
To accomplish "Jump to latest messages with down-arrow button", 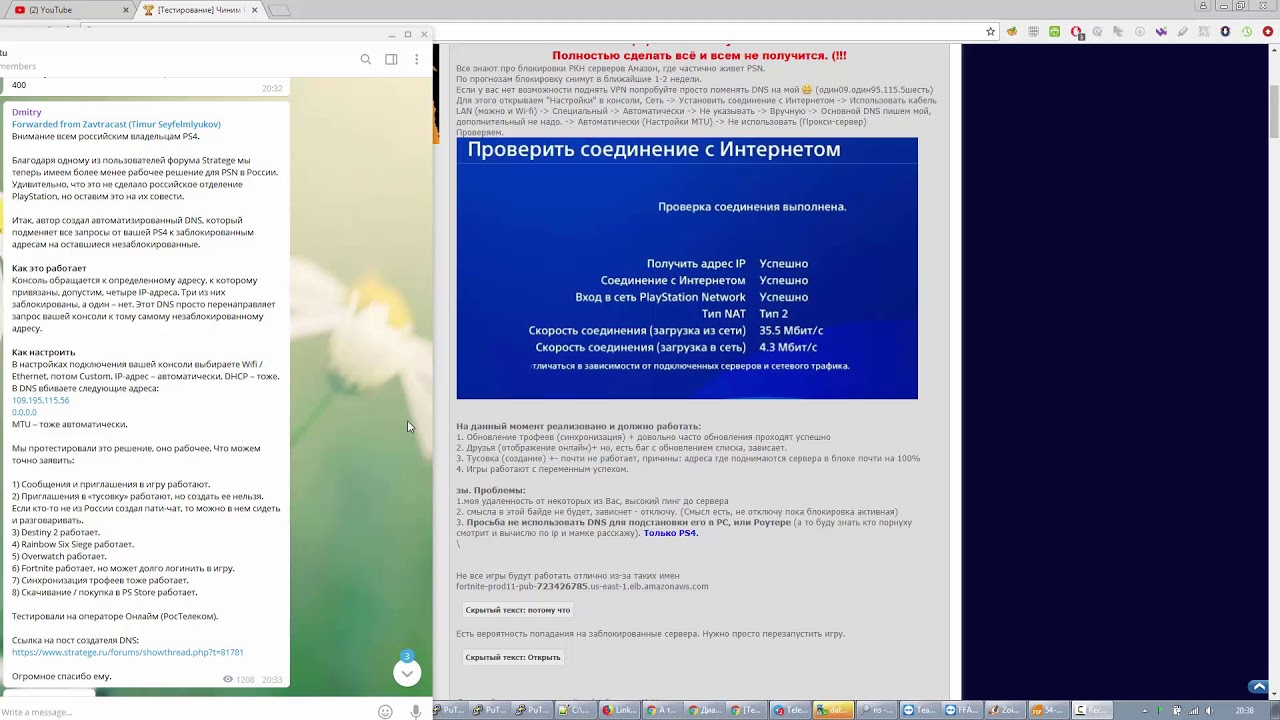I will coord(407,673).
